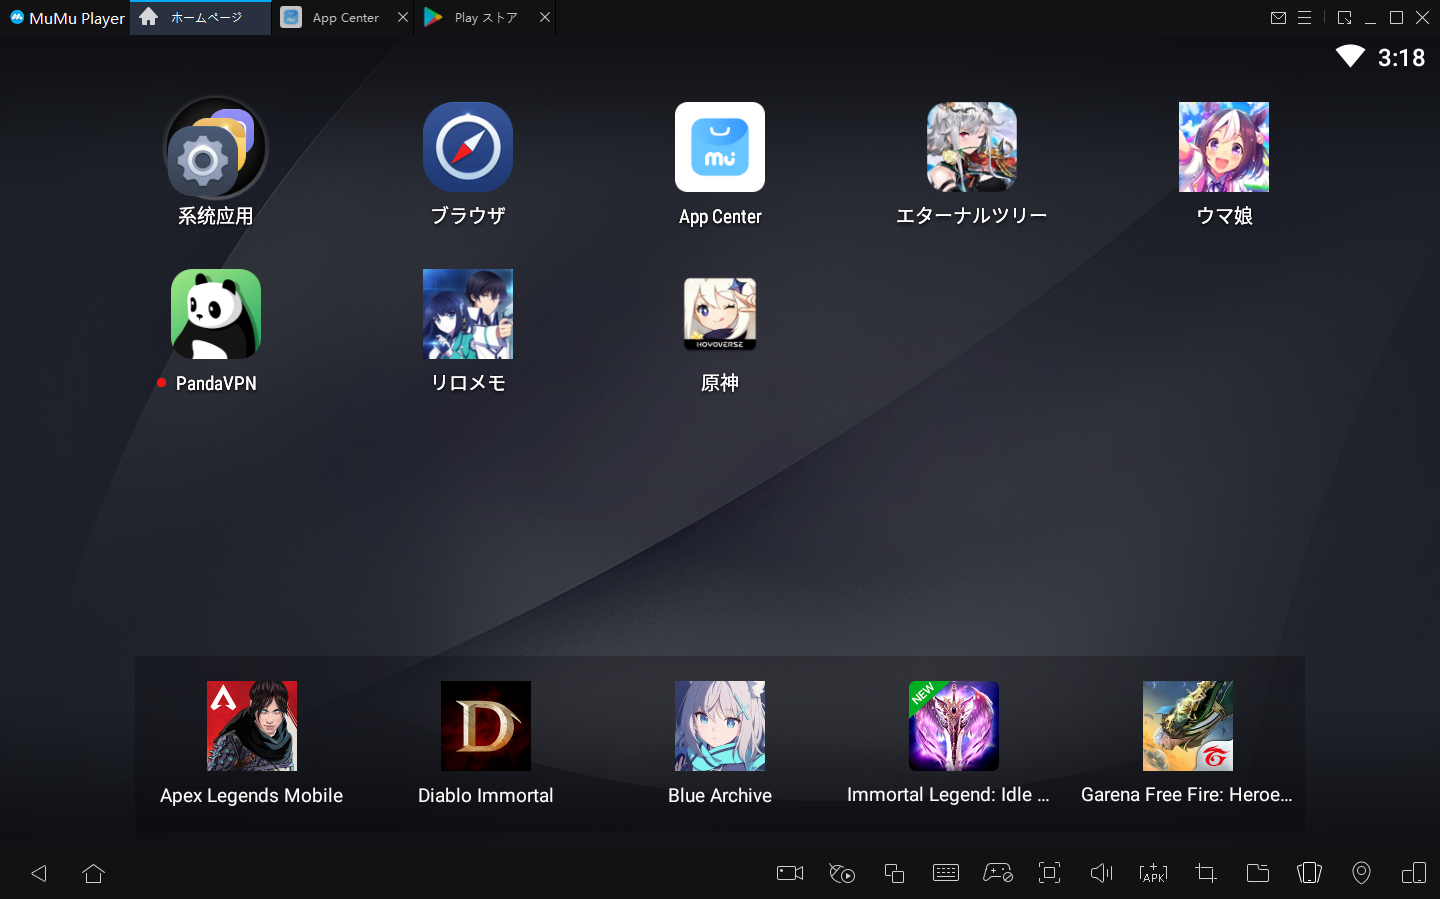Open the shared folder icon
Image resolution: width=1440 pixels, height=899 pixels.
pyautogui.click(x=1258, y=873)
